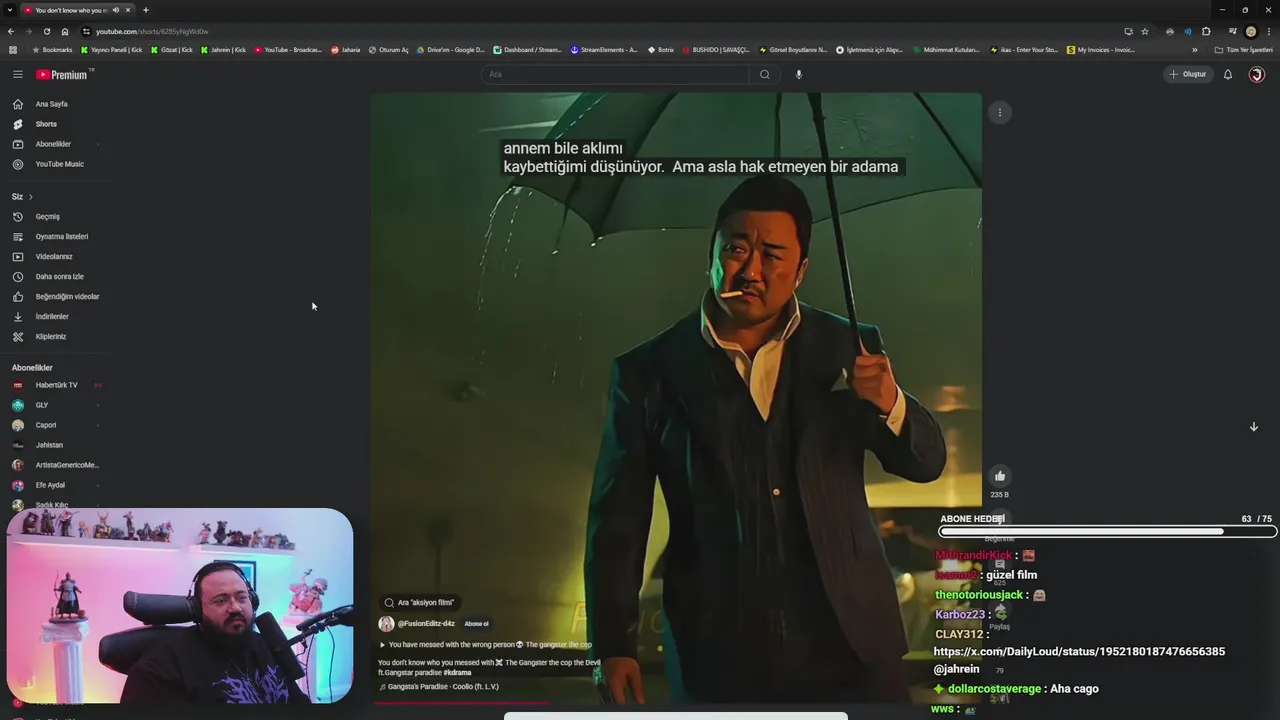Expand the Siz section chevron
Viewport: 1280px width, 720px height.
[x=30, y=197]
